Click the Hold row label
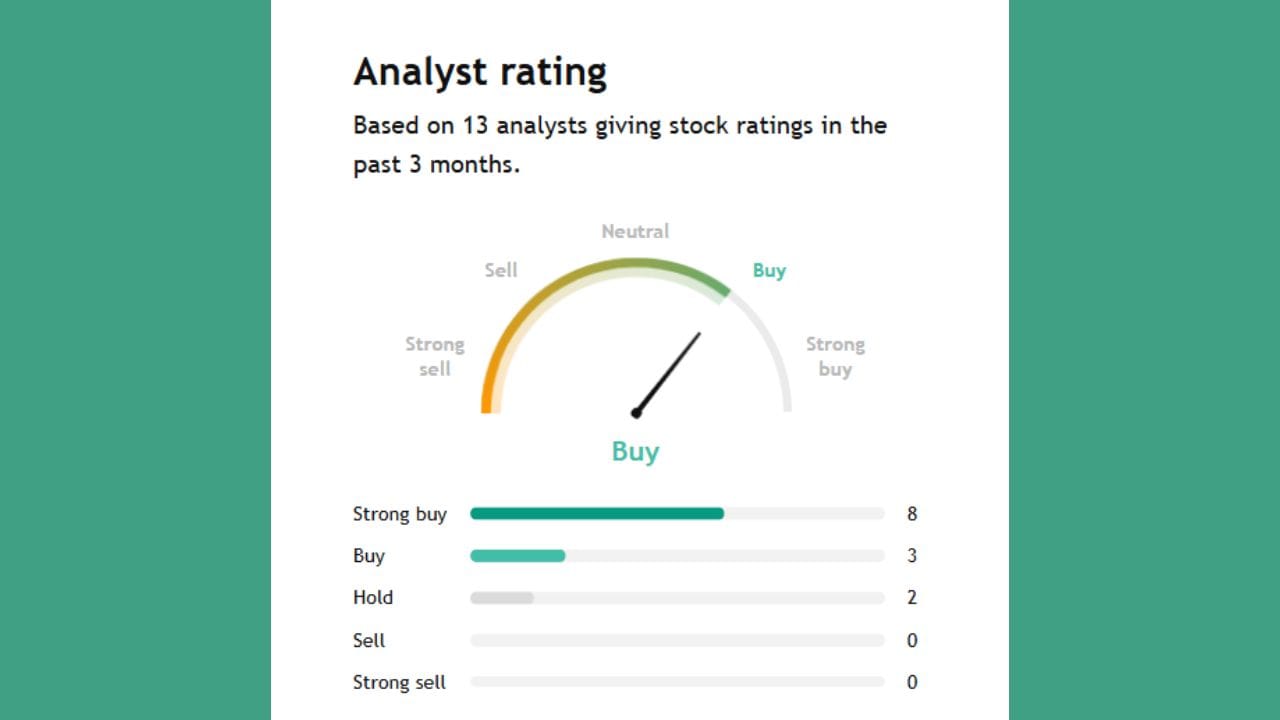The width and height of the screenshot is (1280, 720). (x=373, y=598)
